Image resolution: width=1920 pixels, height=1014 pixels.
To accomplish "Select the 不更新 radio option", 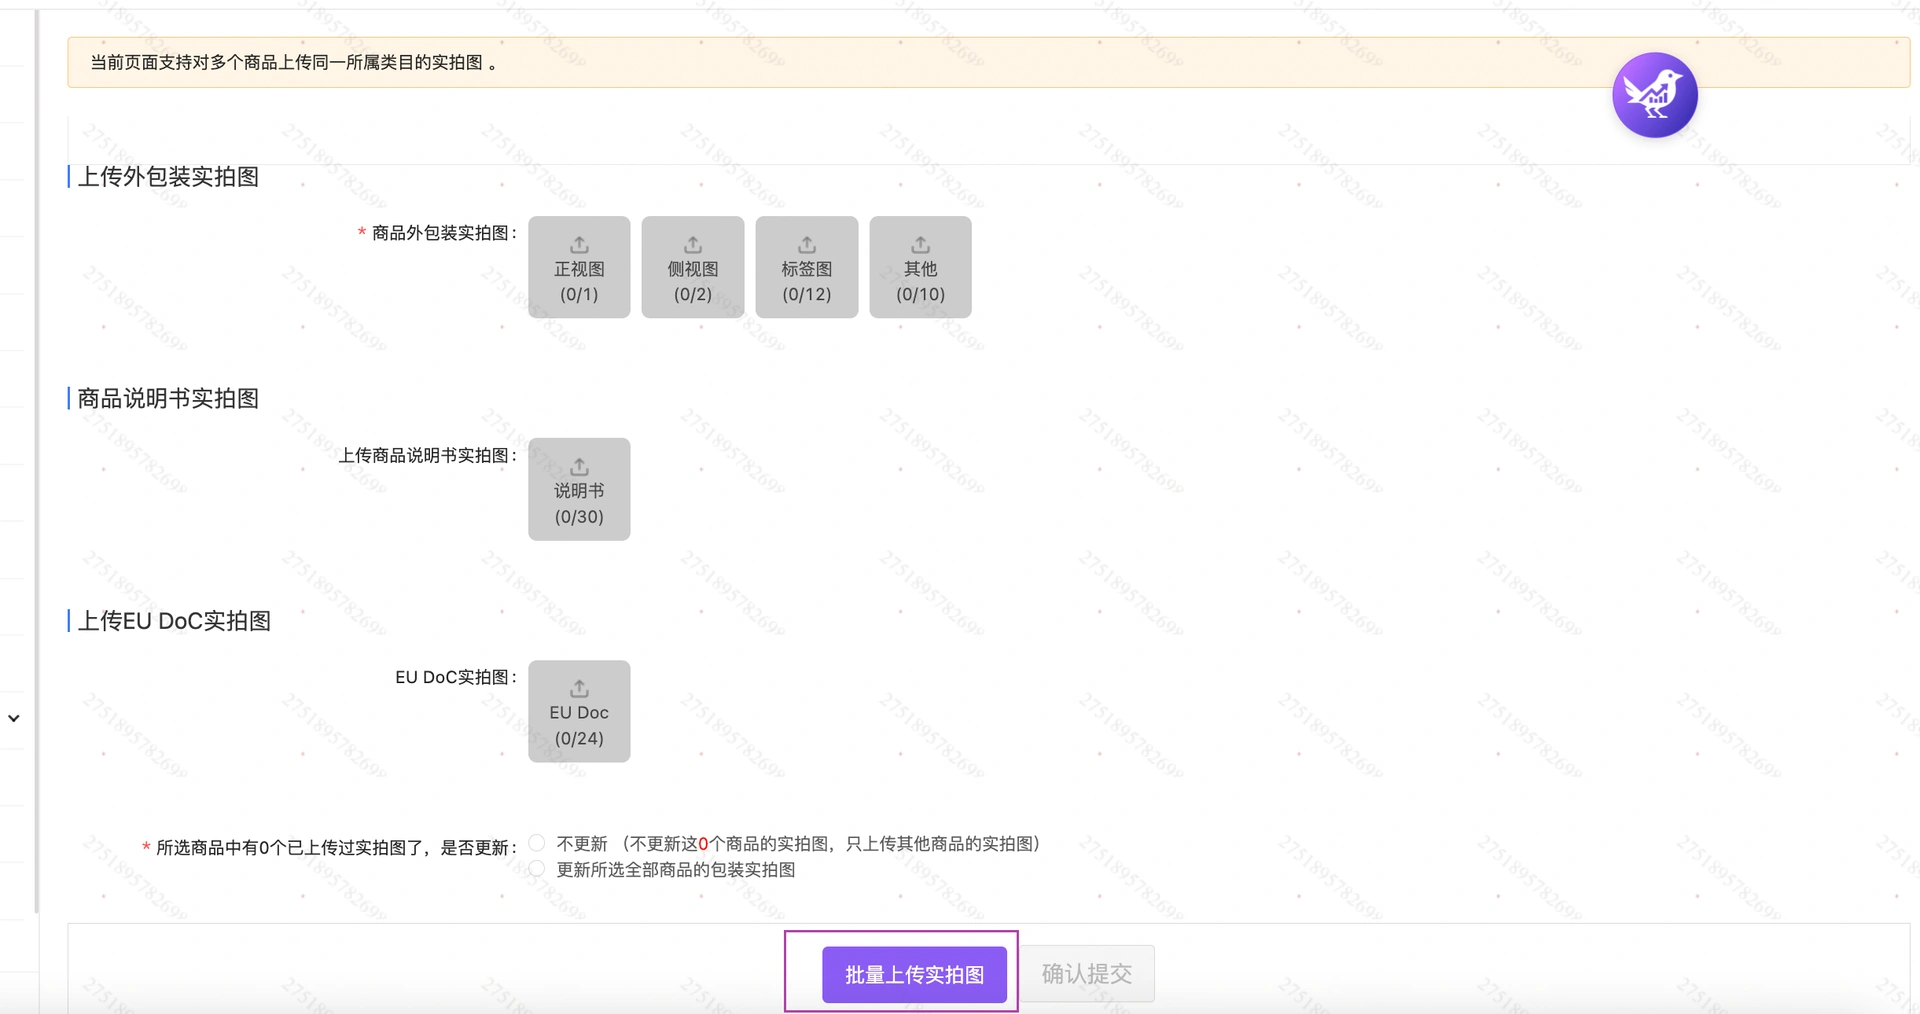I will 537,843.
